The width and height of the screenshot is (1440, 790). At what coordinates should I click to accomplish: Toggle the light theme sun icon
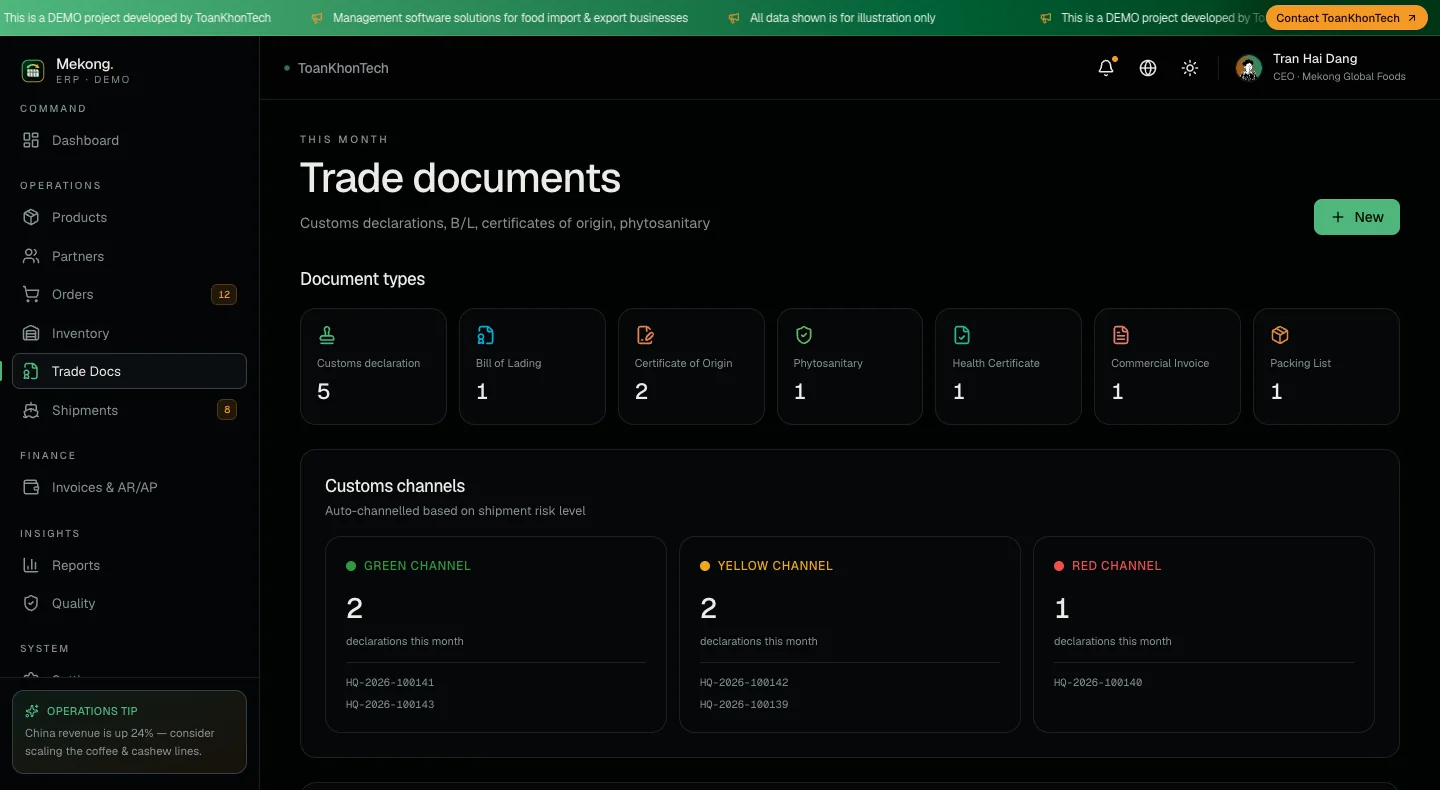pyautogui.click(x=1190, y=68)
